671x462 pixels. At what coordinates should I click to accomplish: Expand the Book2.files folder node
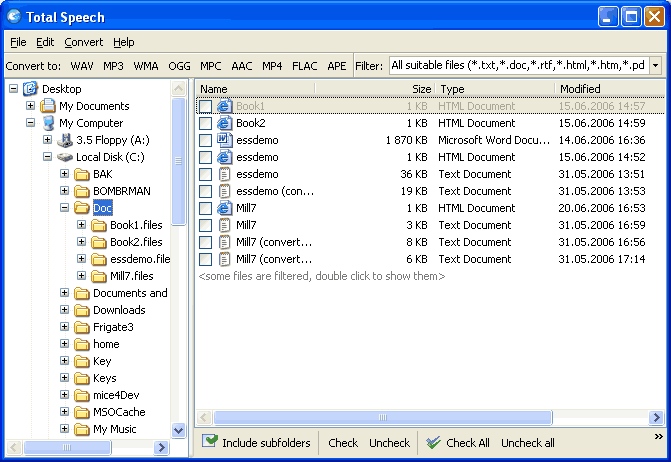tap(81, 242)
